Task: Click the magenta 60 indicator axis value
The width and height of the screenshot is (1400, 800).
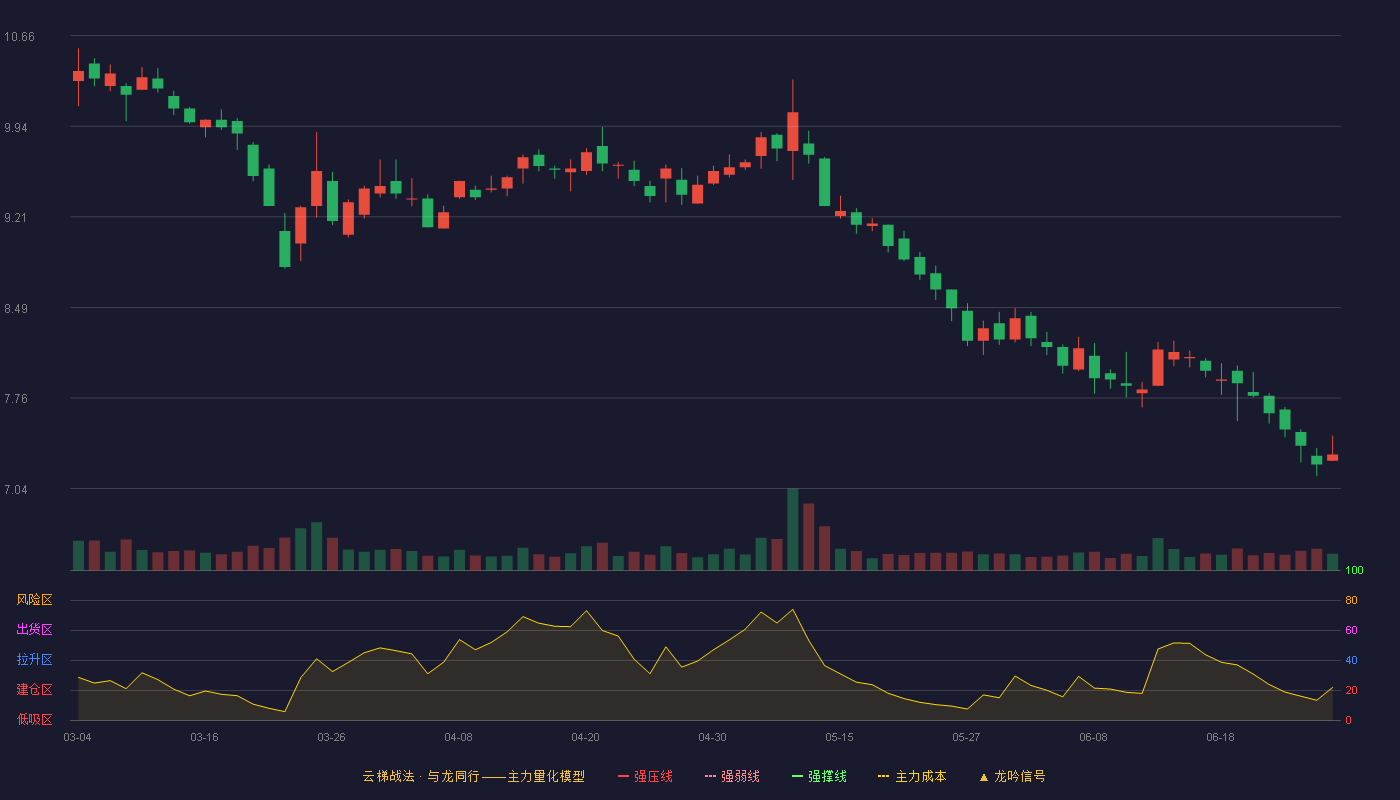Action: point(1351,630)
